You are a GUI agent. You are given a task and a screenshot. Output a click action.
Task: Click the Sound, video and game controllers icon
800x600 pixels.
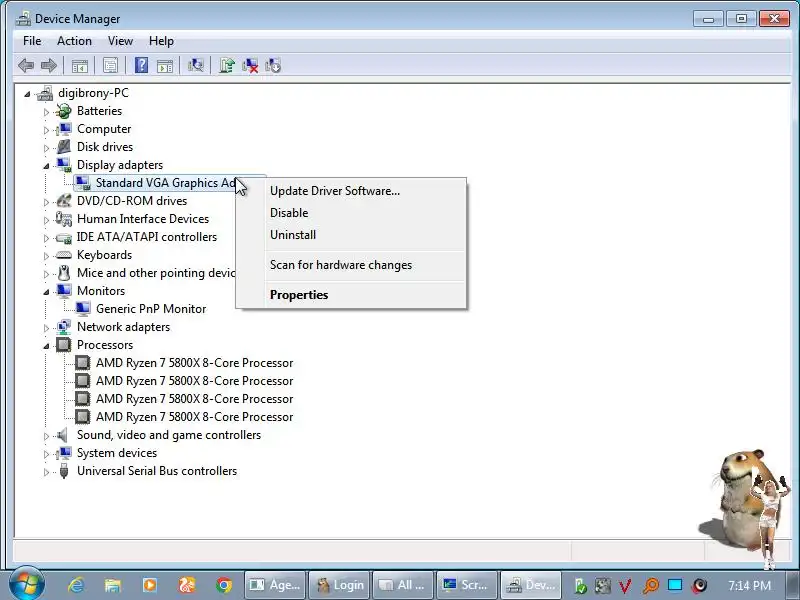62,435
